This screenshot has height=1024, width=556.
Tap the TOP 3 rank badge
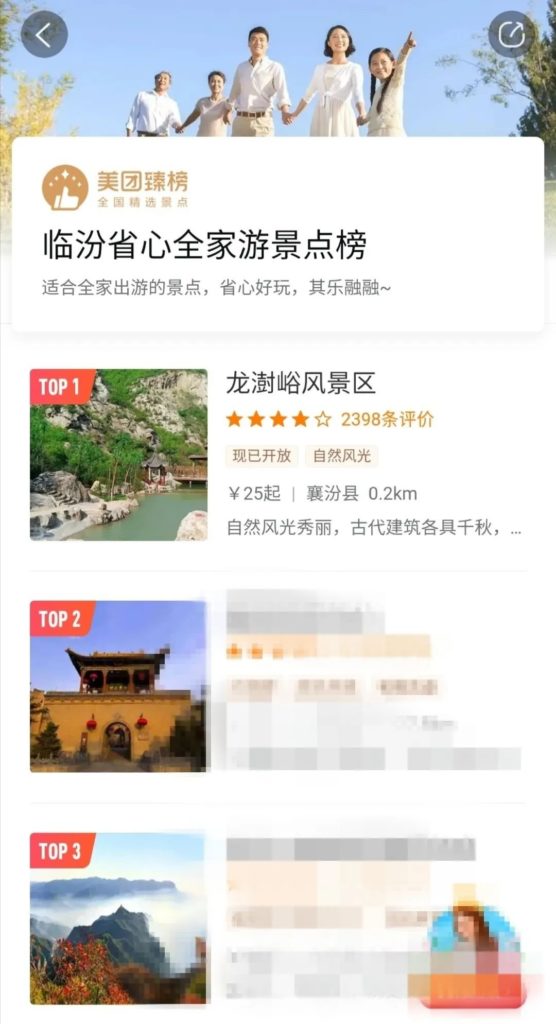(61, 850)
